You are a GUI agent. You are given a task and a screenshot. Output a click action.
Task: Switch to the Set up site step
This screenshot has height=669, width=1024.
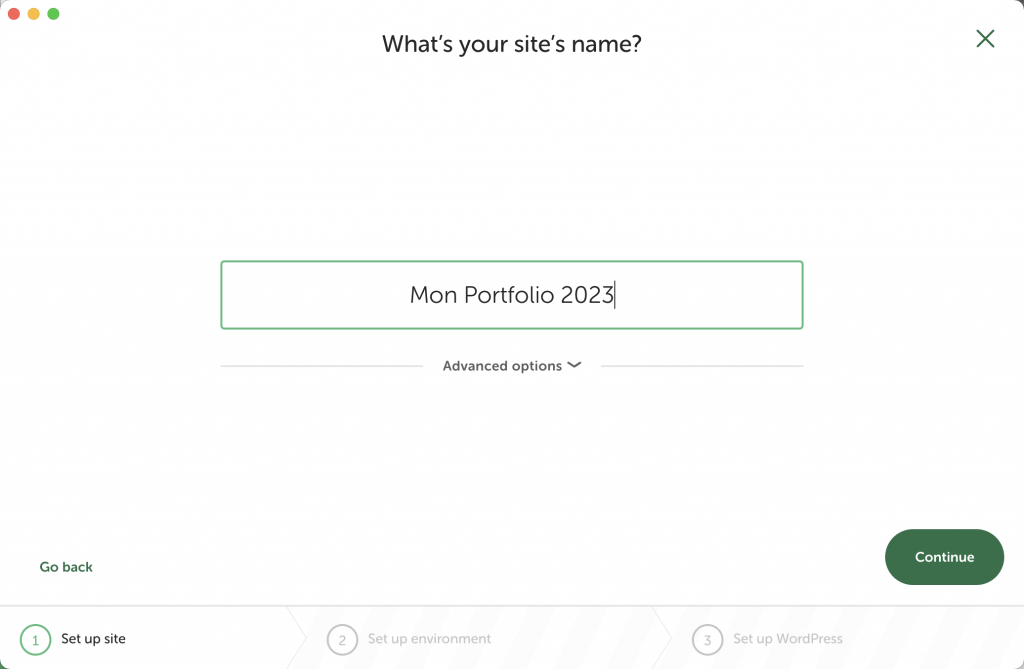93,638
